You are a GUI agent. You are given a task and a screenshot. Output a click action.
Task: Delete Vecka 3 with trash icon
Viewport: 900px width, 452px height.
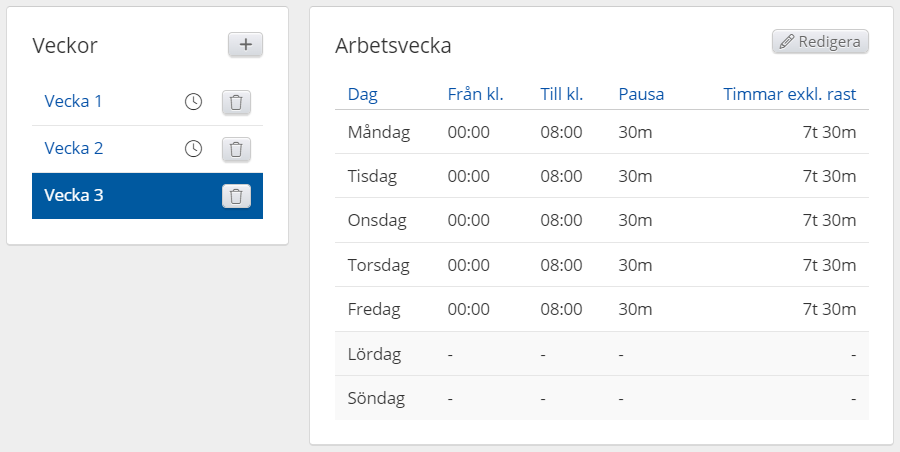pyautogui.click(x=236, y=196)
